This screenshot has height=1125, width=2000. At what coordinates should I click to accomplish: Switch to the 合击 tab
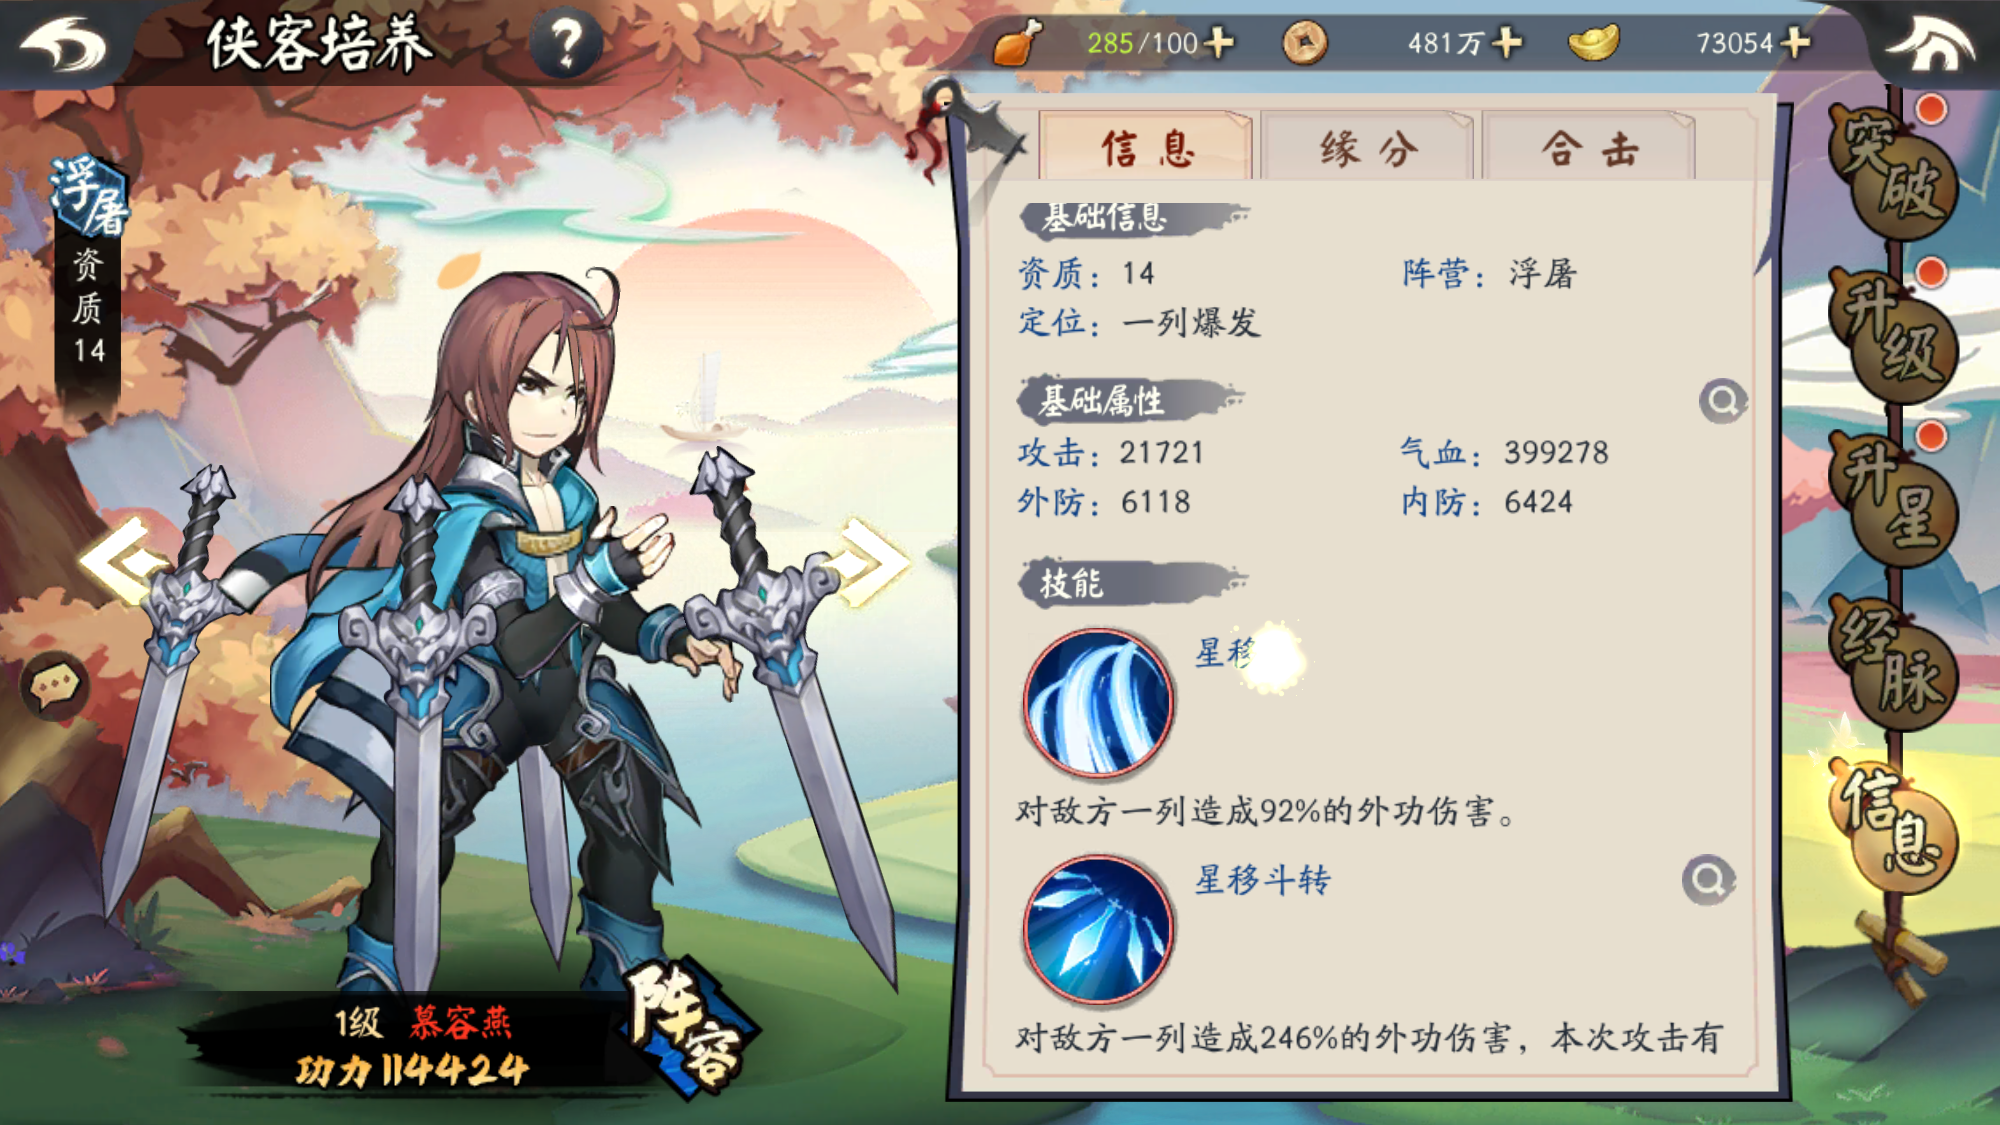[1589, 148]
